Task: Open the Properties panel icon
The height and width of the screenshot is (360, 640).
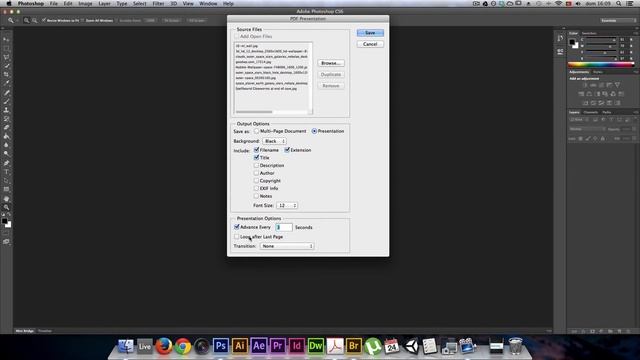Action: (560, 51)
